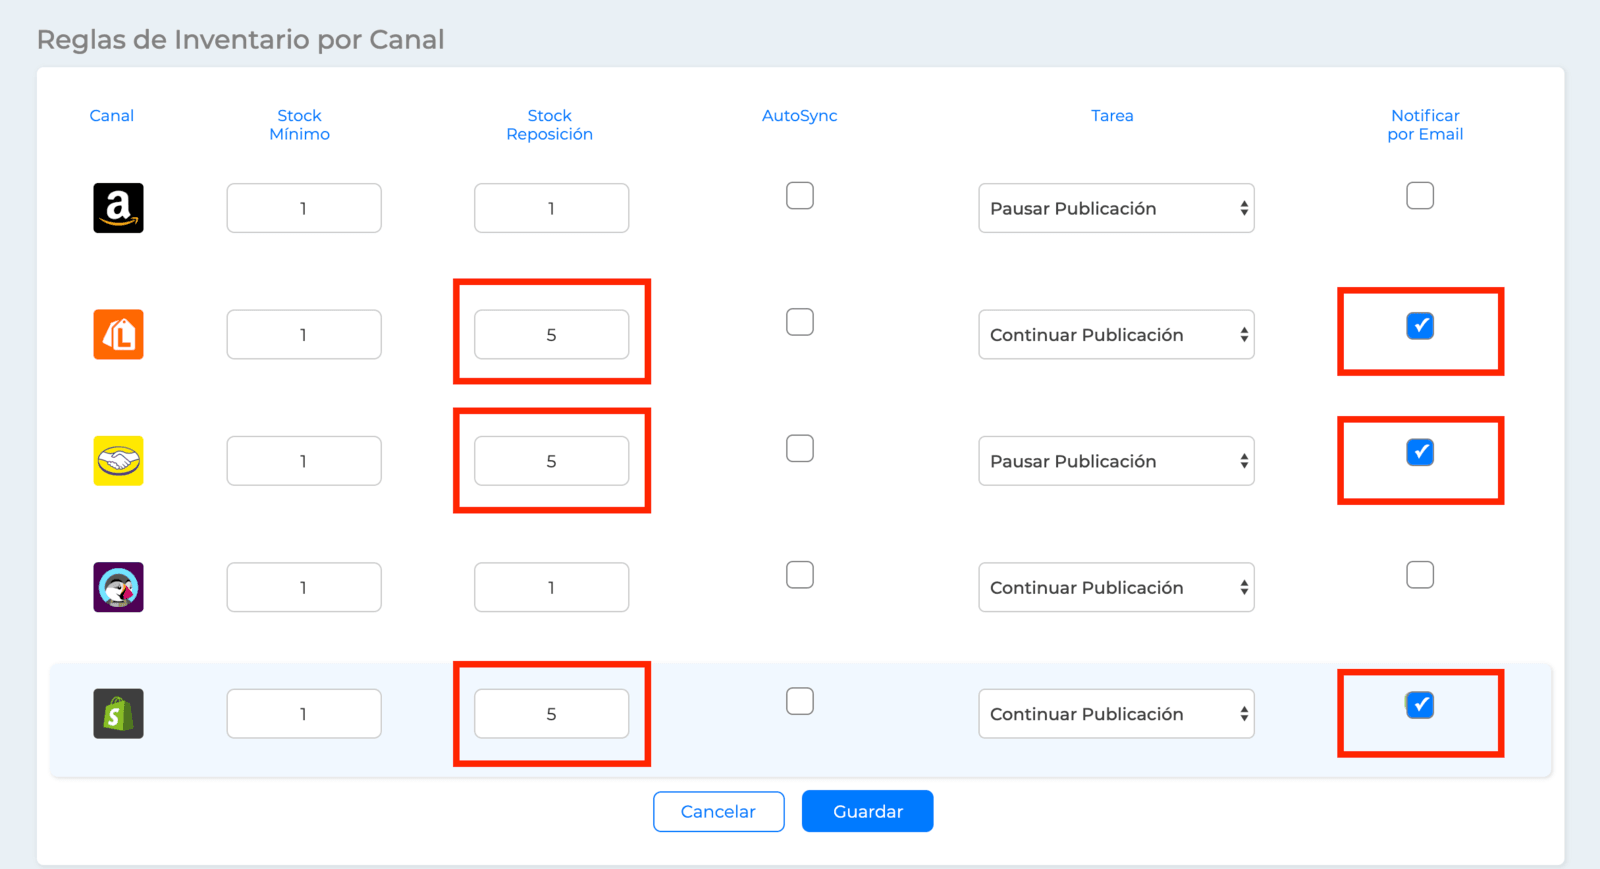Screen dimensions: 1600x869
Task: Select the Shopify bag icon
Action: (x=118, y=714)
